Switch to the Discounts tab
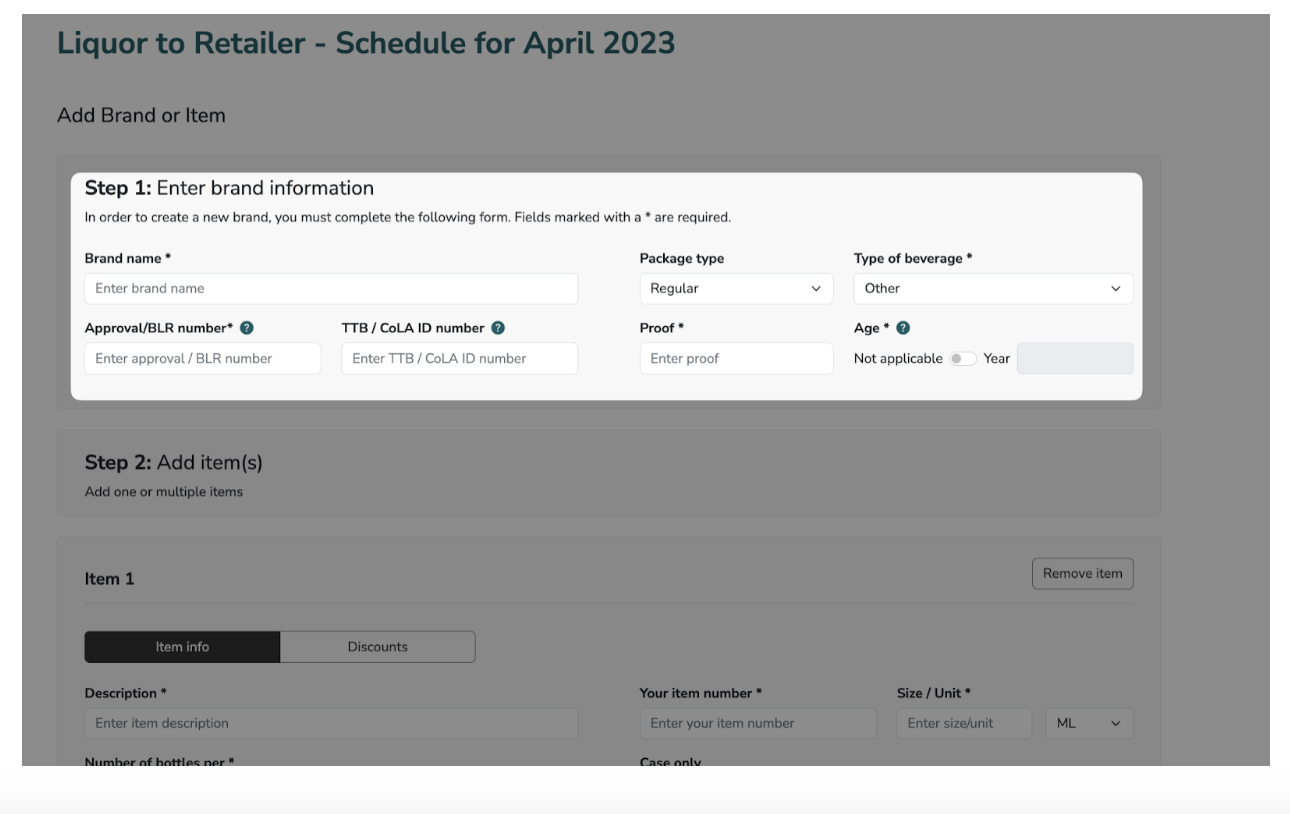Viewport: 1290px width, 814px height. (x=379, y=646)
